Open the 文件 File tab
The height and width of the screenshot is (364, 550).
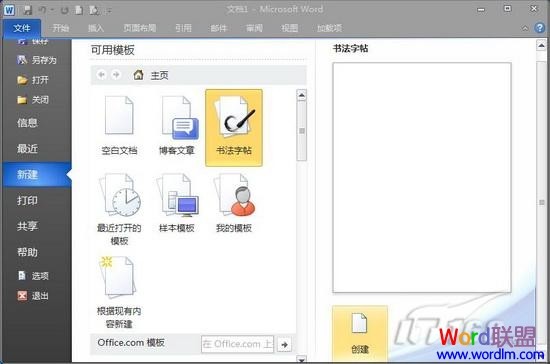point(22,28)
